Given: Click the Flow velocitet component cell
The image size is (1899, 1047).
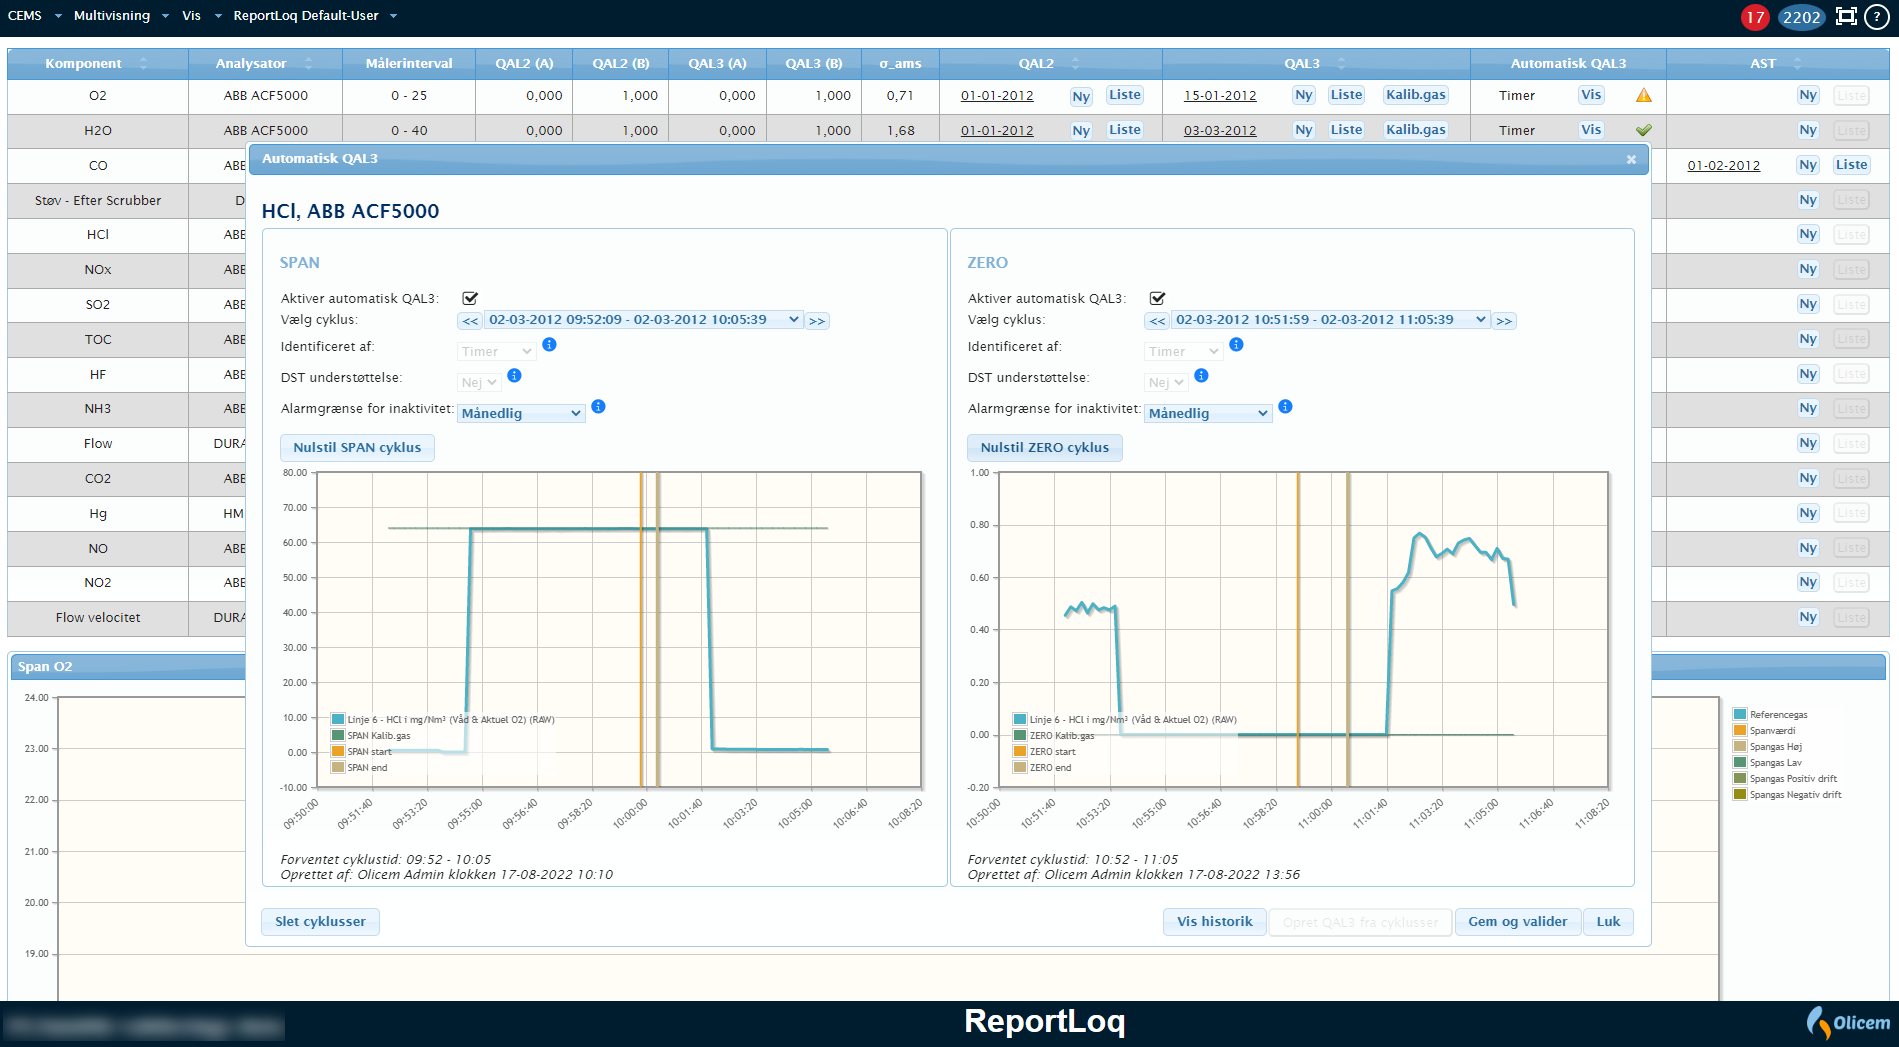Looking at the screenshot, I should pyautogui.click(x=98, y=618).
